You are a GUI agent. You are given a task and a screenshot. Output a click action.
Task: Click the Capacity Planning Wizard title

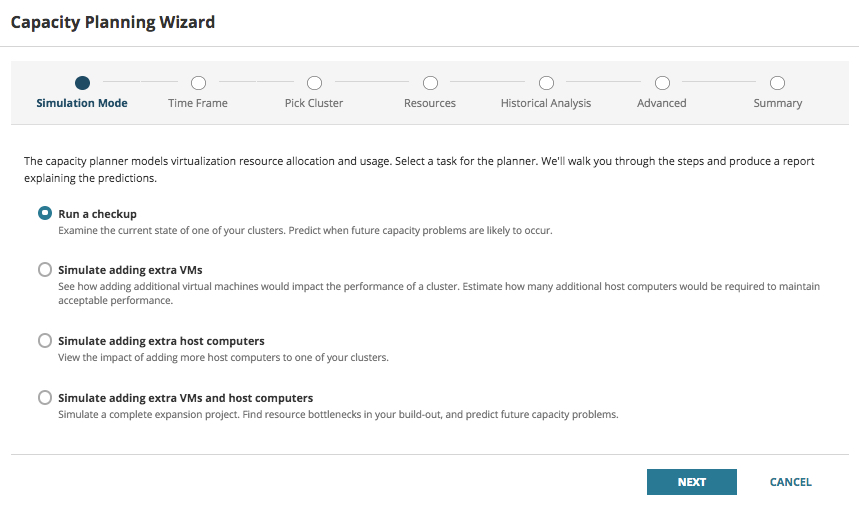click(x=113, y=21)
